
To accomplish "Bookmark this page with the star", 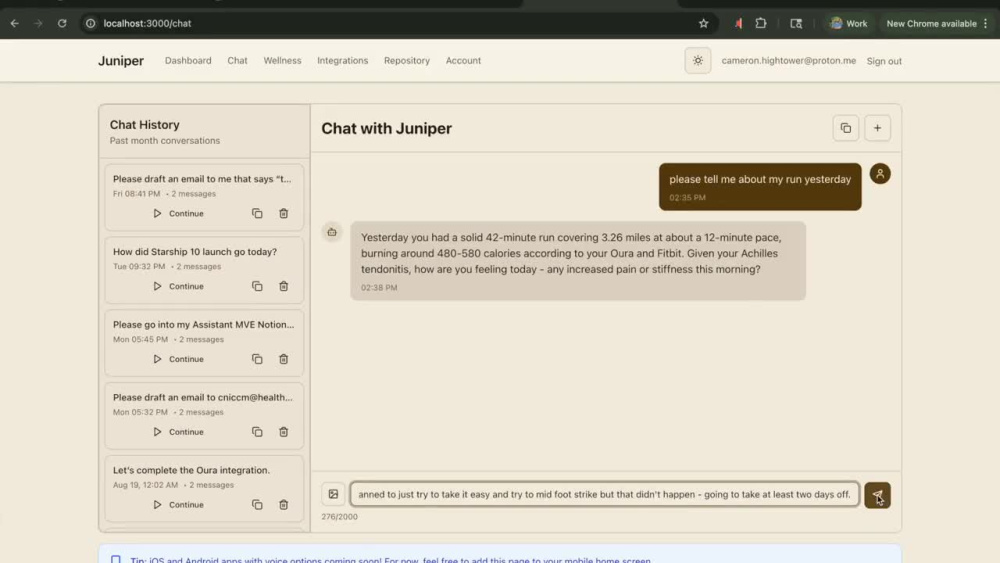I will (x=703, y=23).
